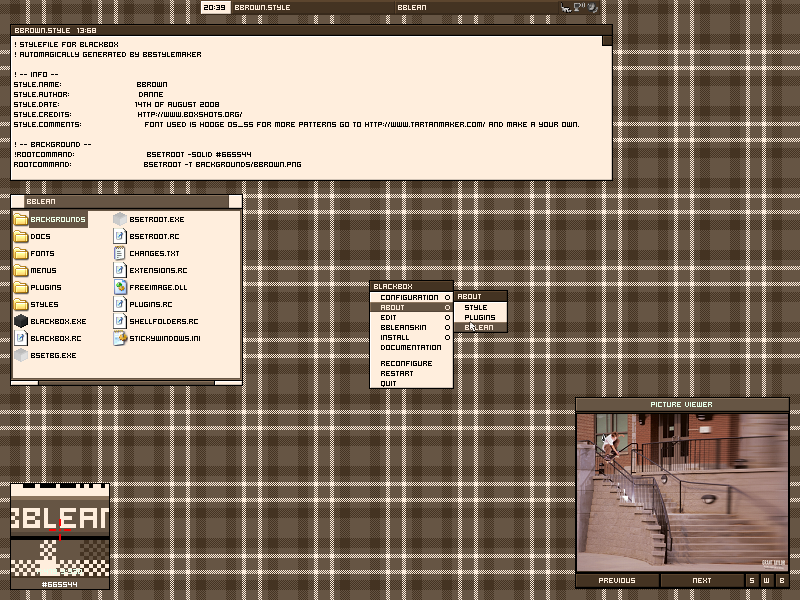Screen dimensions: 800x600
Task: Click the "! -- Background --" comment line
Action: coord(53,145)
